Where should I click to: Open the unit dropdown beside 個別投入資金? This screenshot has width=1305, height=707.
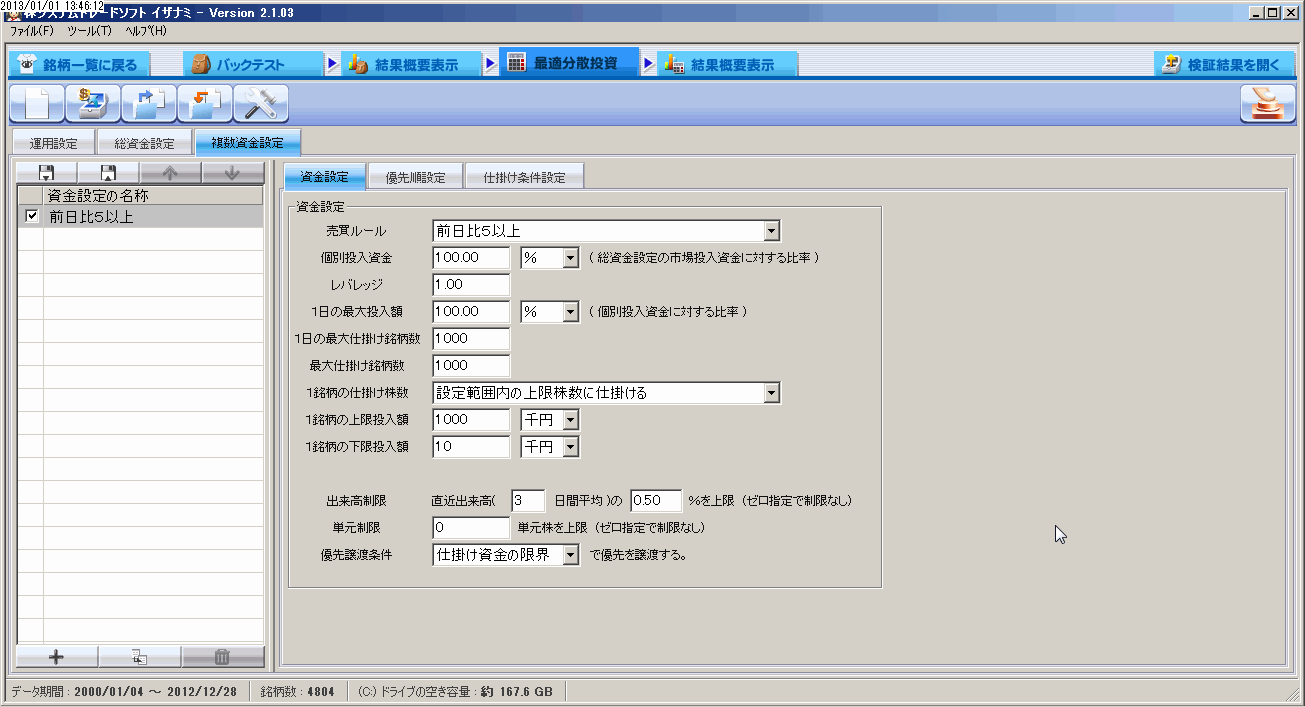pyautogui.click(x=571, y=258)
